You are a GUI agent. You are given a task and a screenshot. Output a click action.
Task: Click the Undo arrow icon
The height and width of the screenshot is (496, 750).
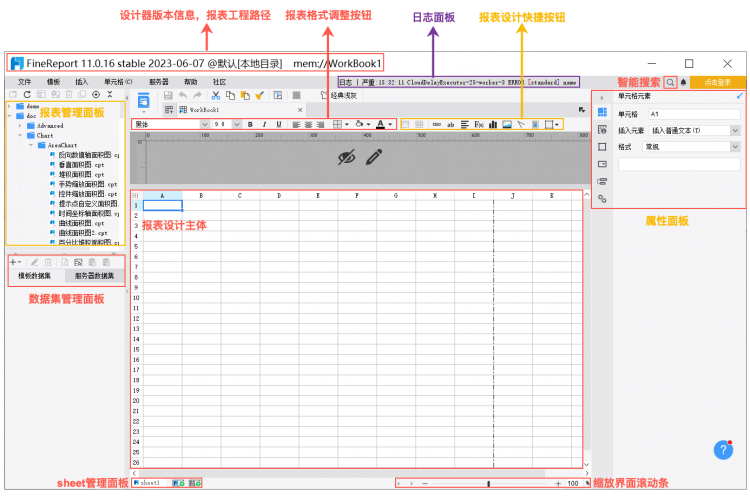[x=183, y=96]
